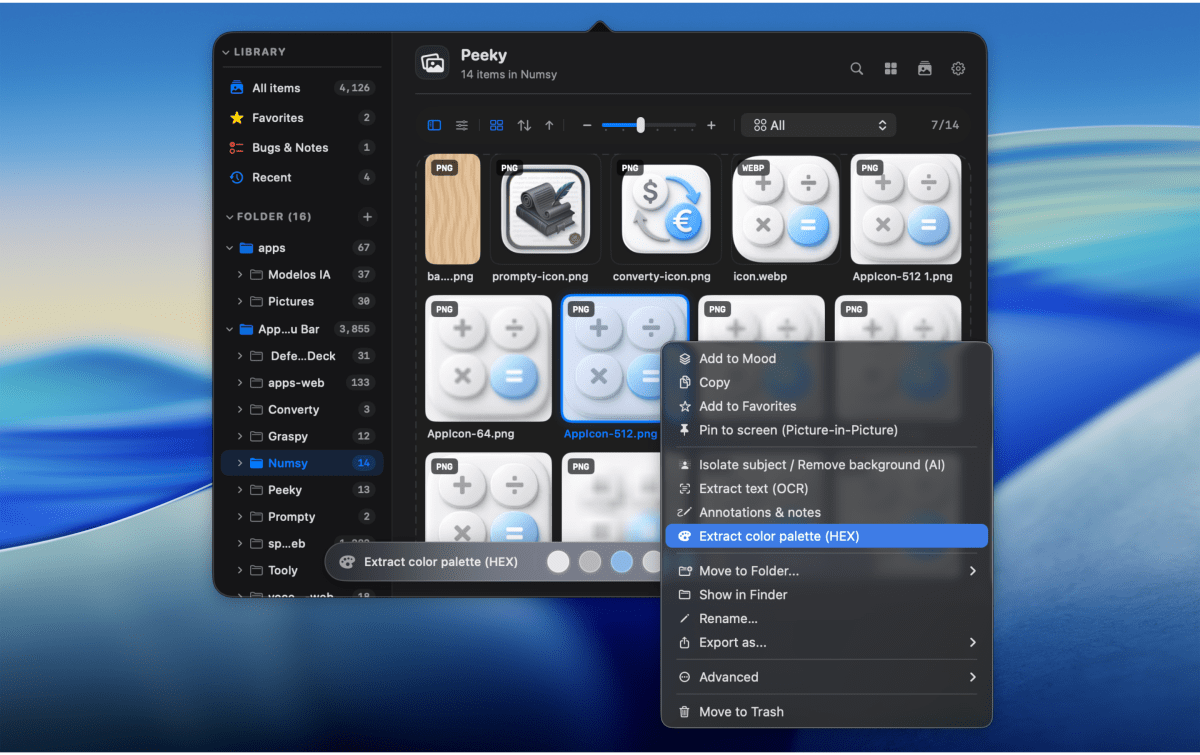Open the filter sliders icon in toolbar
1200x755 pixels.
click(462, 125)
